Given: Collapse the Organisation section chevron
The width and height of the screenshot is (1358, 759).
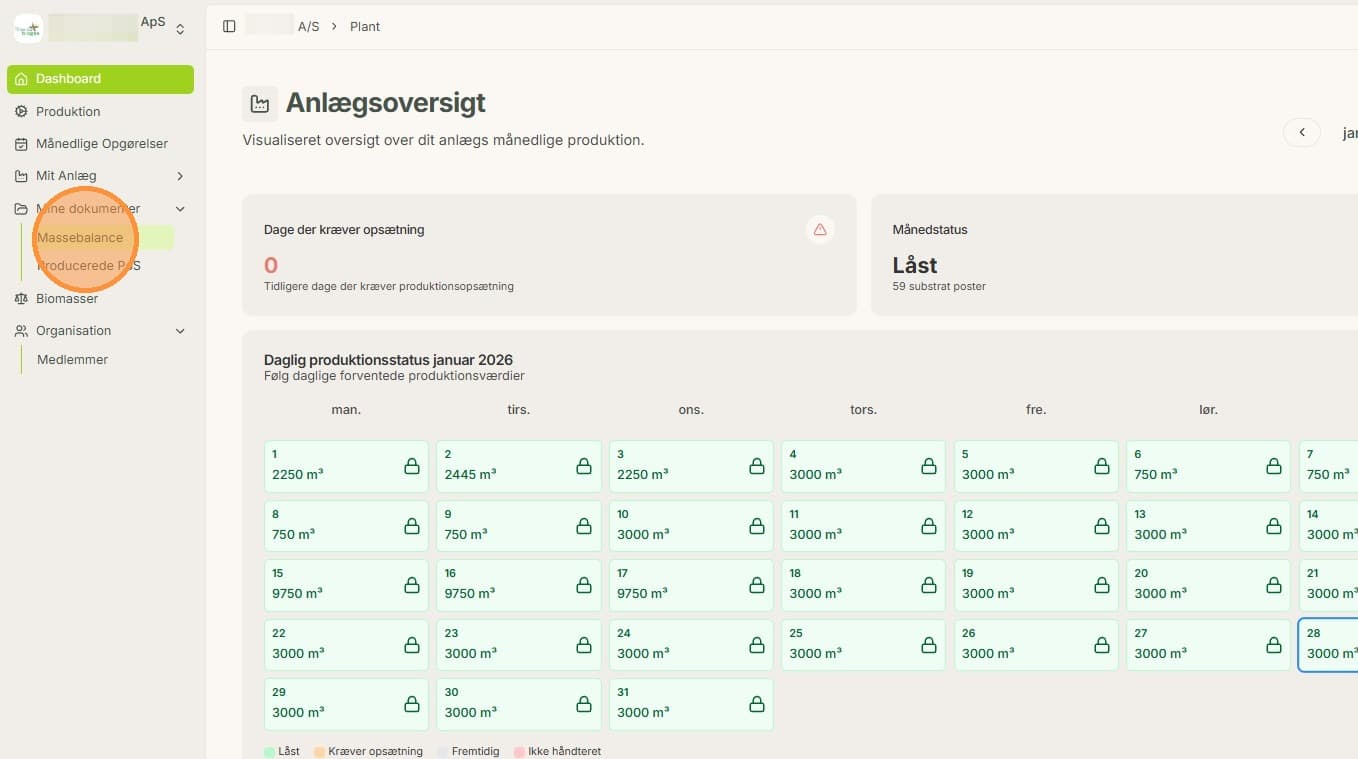Looking at the screenshot, I should click(x=180, y=331).
